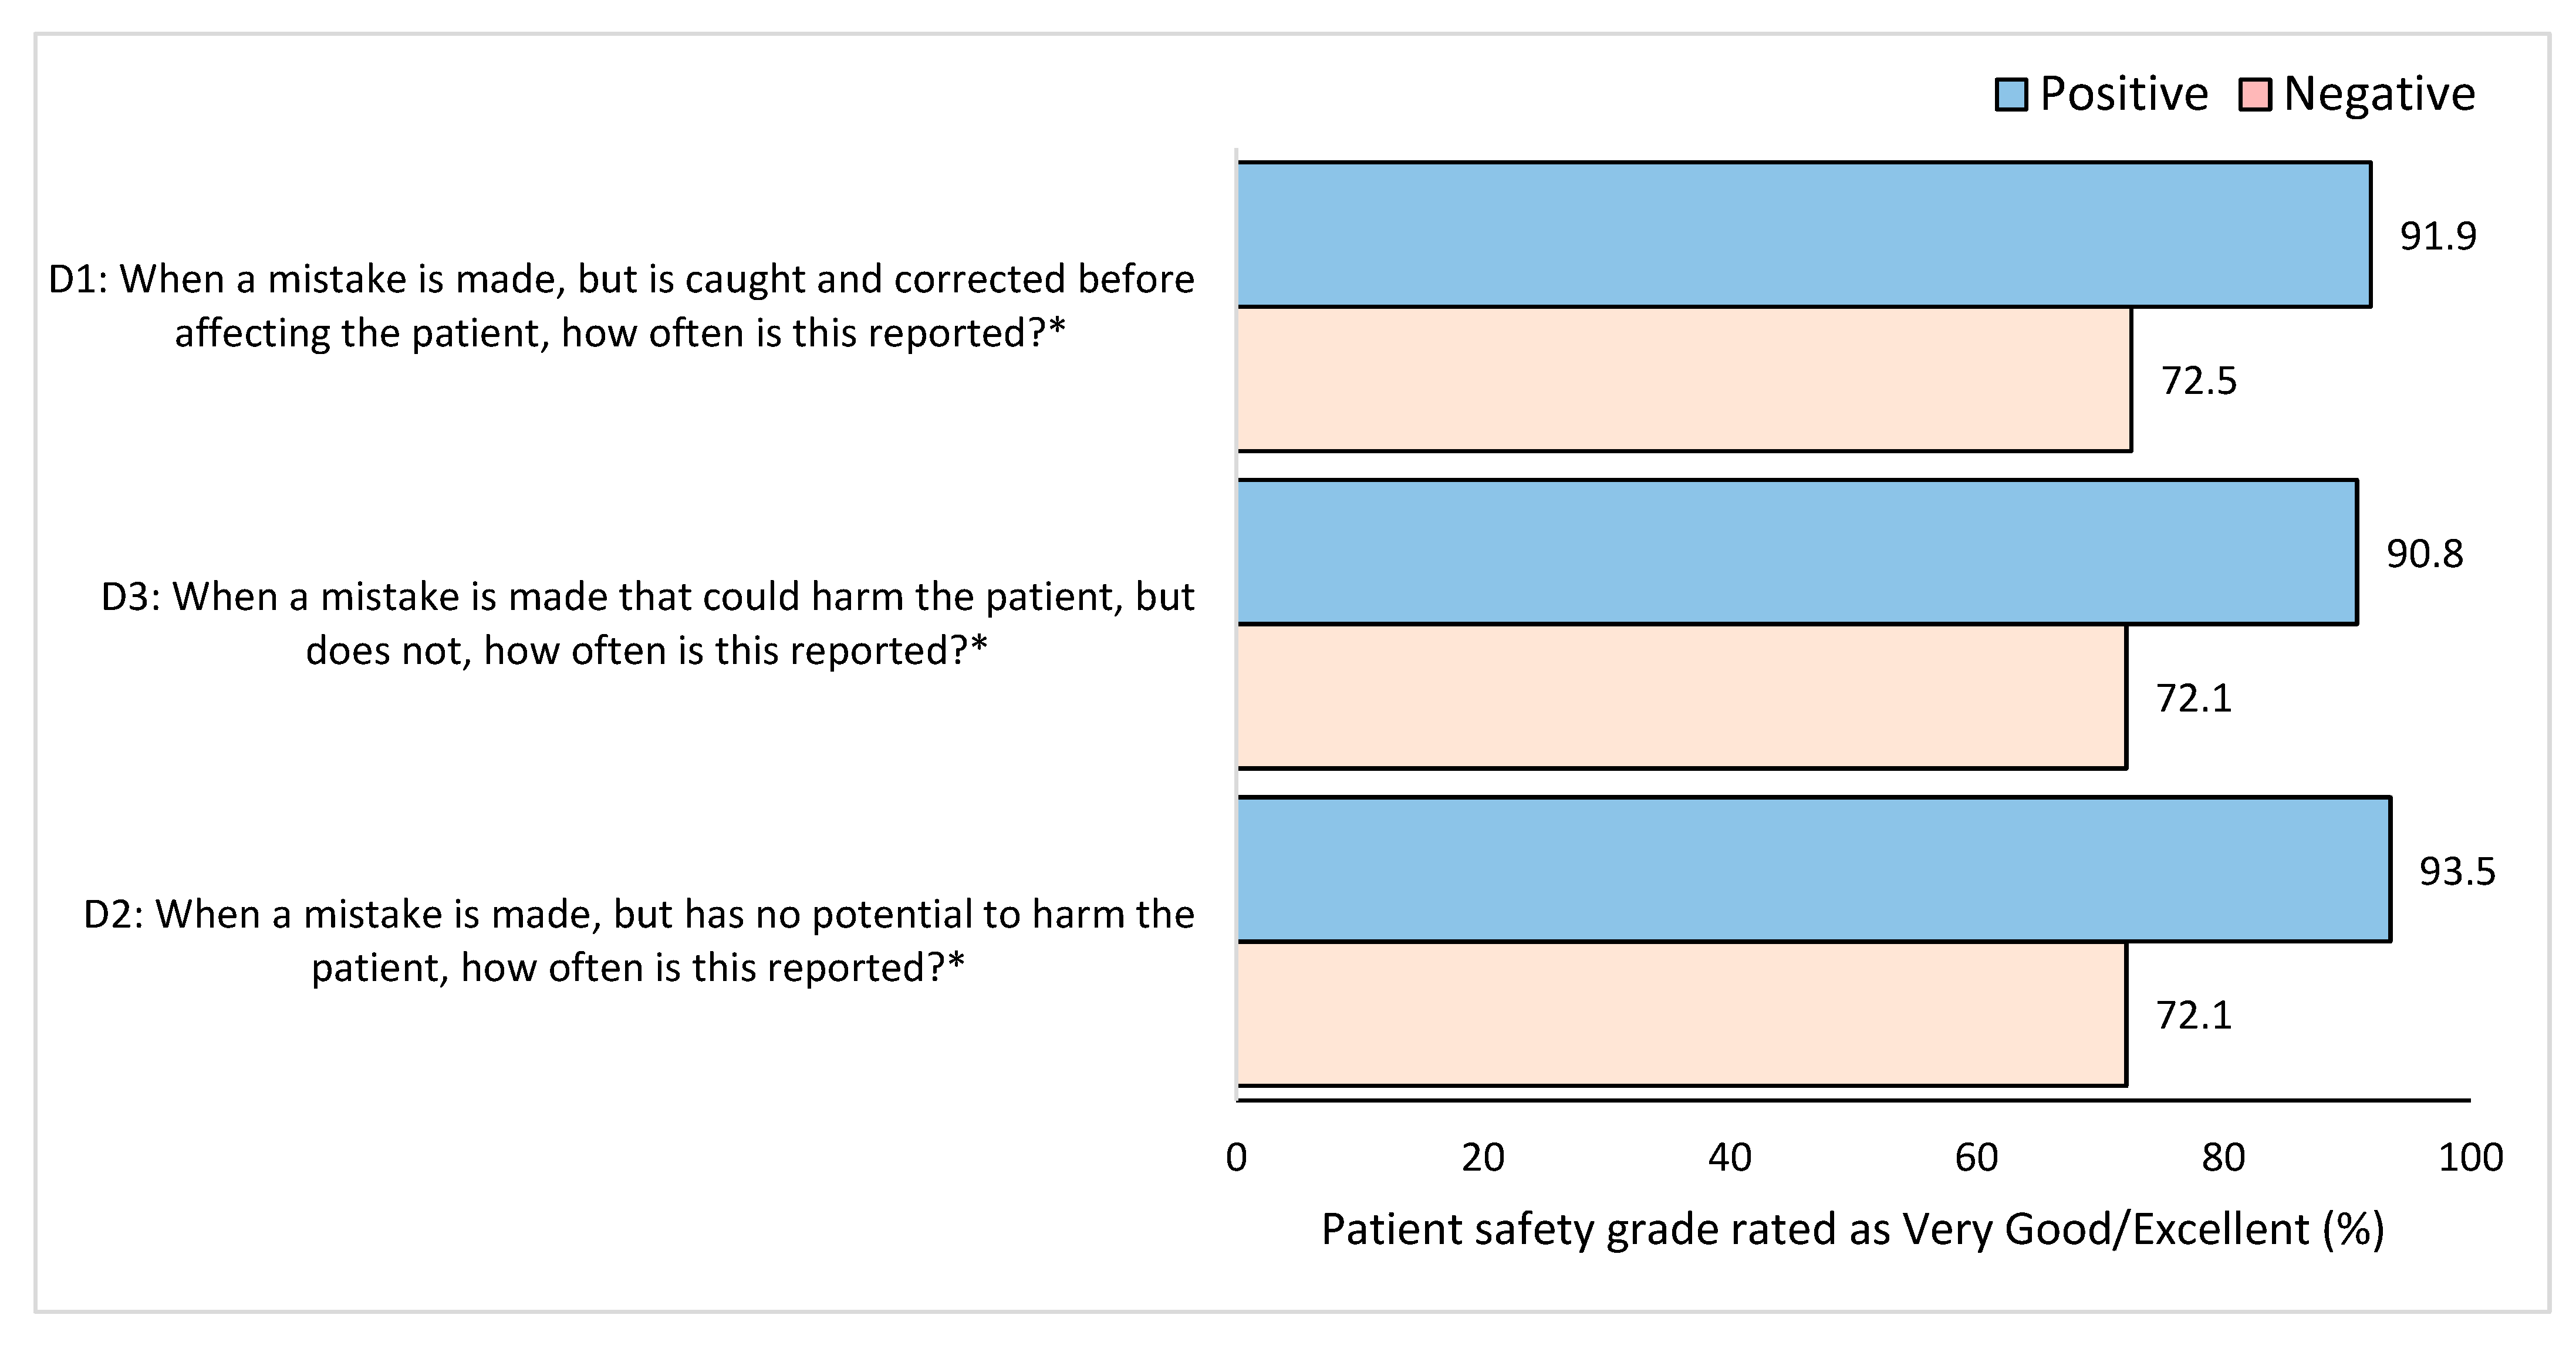The image size is (2576, 1345).
Task: Click the 100 tick on x-axis
Action: (2470, 1158)
